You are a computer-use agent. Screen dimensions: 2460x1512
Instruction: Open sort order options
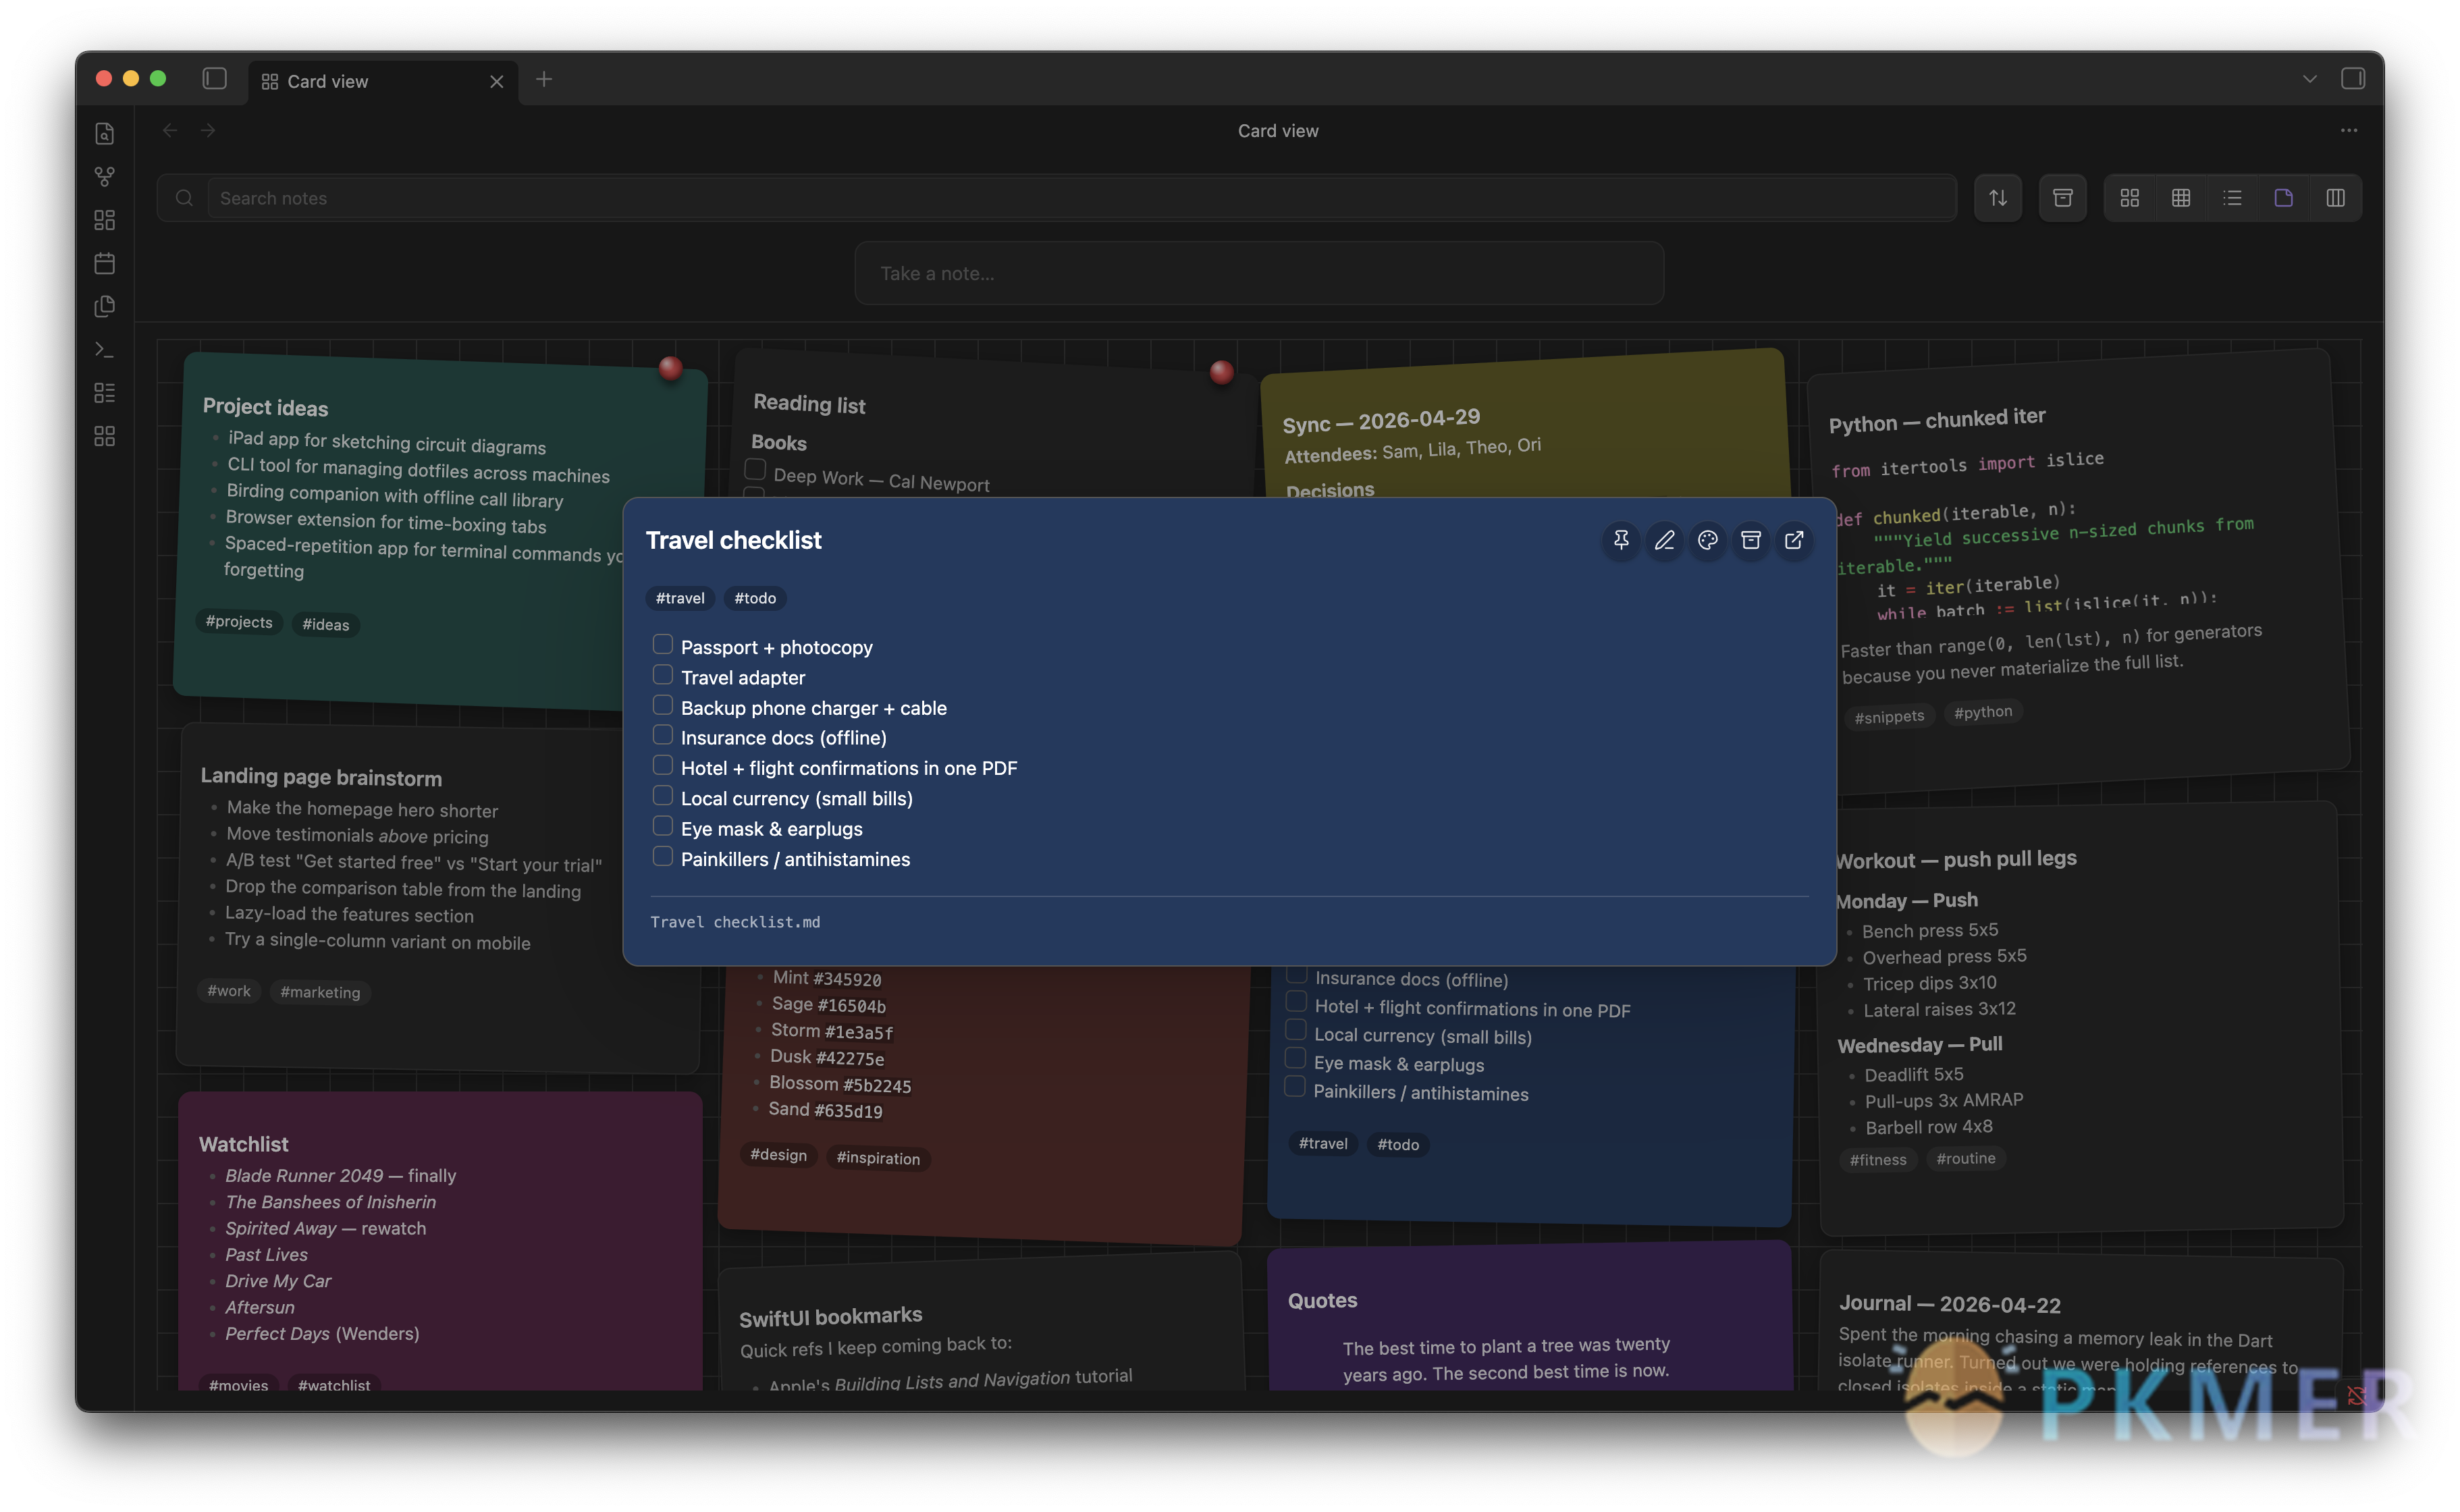click(x=1998, y=198)
